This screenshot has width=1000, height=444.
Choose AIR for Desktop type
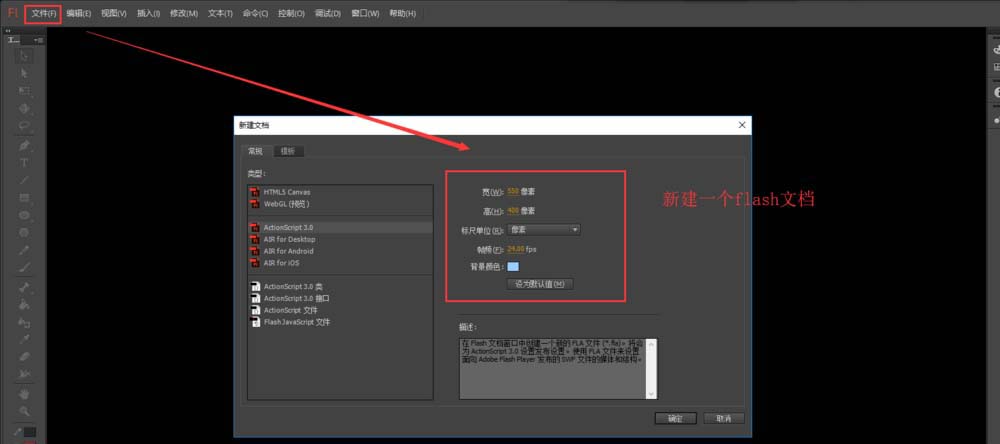point(340,239)
